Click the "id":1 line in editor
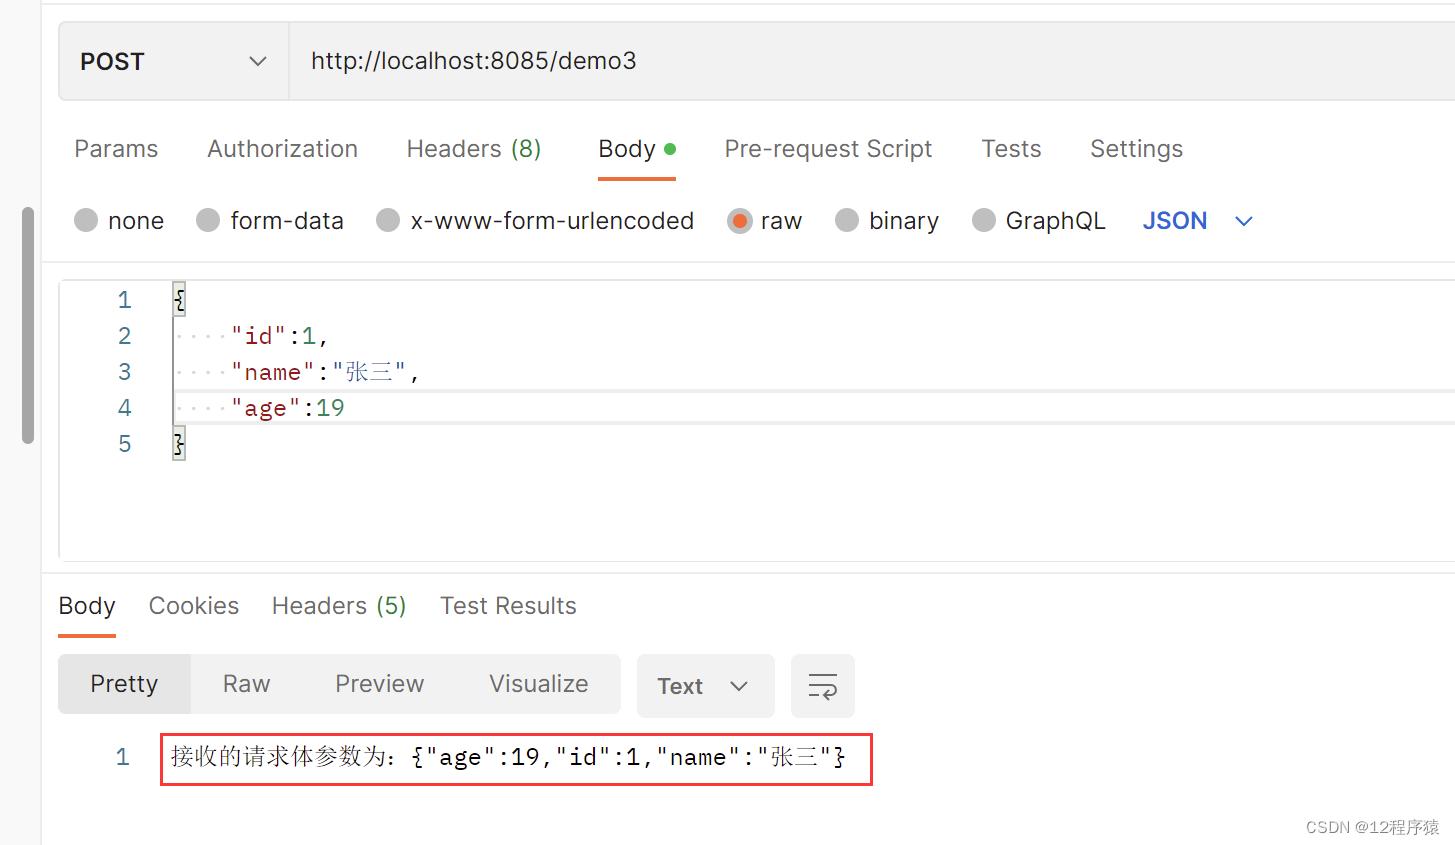This screenshot has width=1455, height=845. [279, 336]
